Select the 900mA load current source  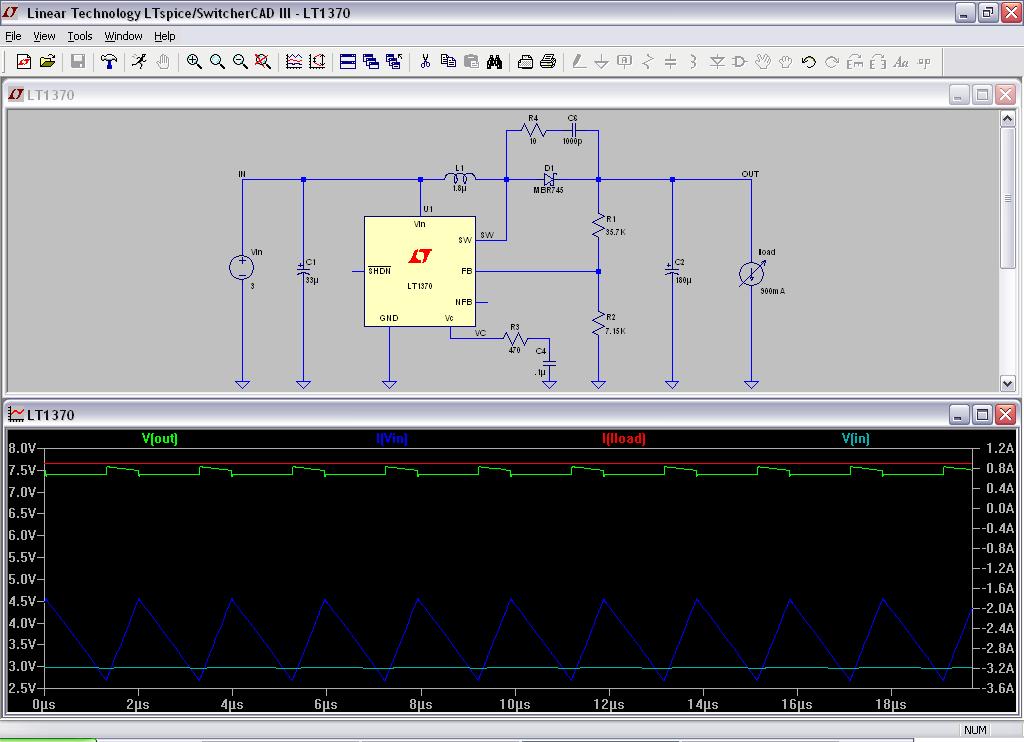[x=751, y=274]
